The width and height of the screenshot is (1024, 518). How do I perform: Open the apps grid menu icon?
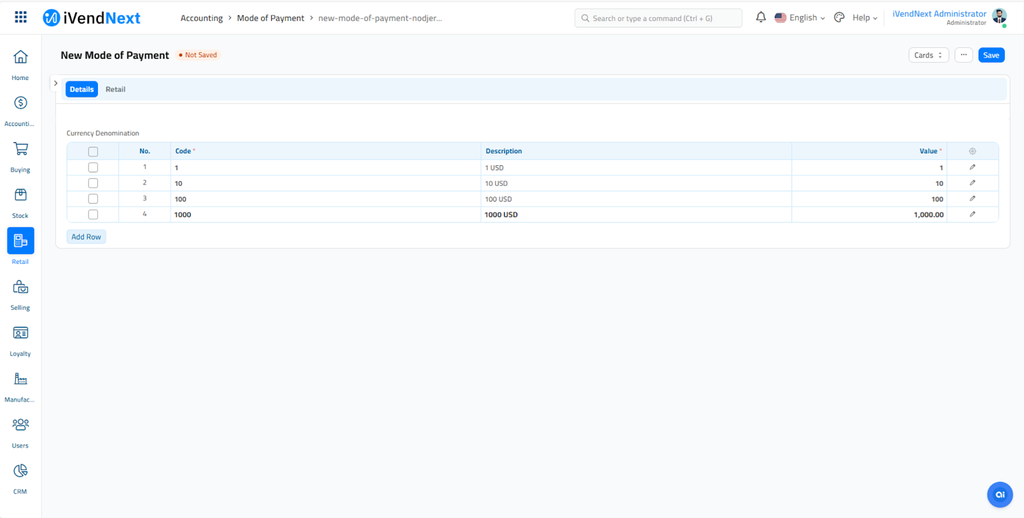[20, 18]
